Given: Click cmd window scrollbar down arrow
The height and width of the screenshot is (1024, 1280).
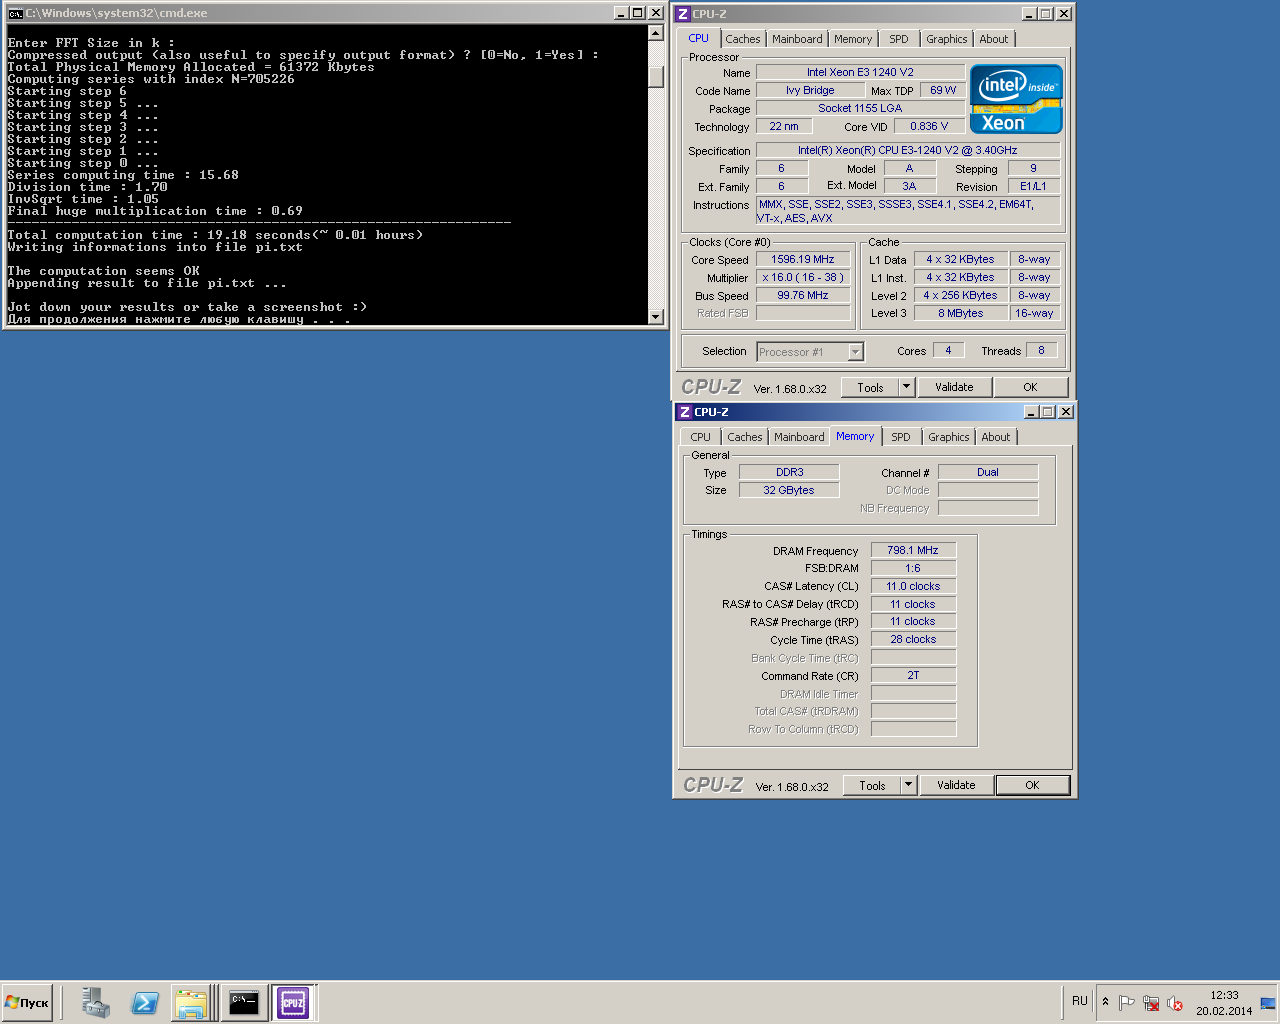Looking at the screenshot, I should tap(656, 316).
